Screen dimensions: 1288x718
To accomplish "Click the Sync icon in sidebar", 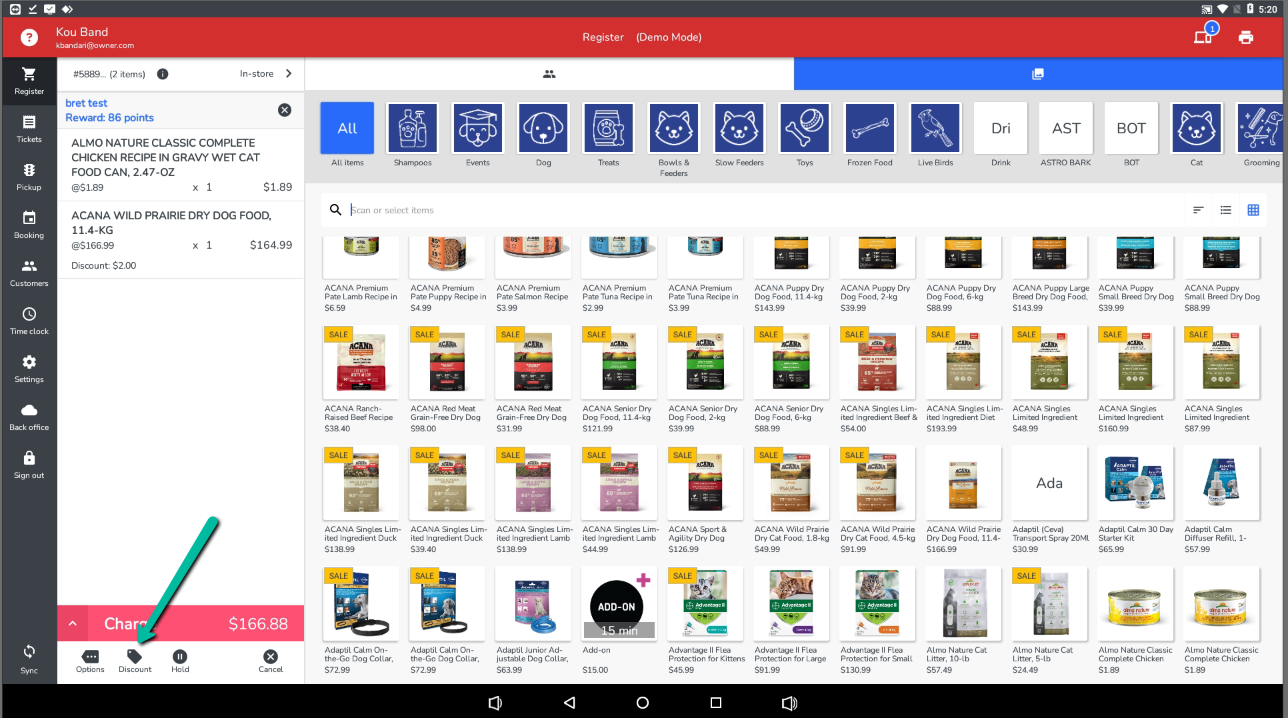I will point(29,651).
